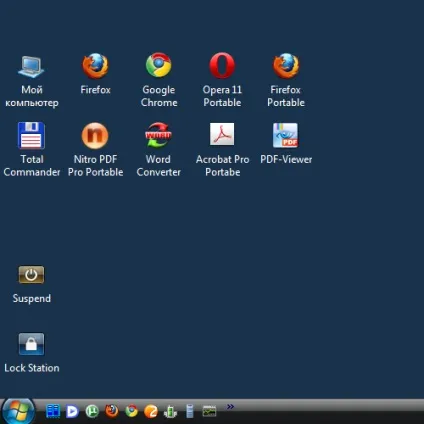Click the Suspend power icon
424x424 pixels.
tap(31, 275)
